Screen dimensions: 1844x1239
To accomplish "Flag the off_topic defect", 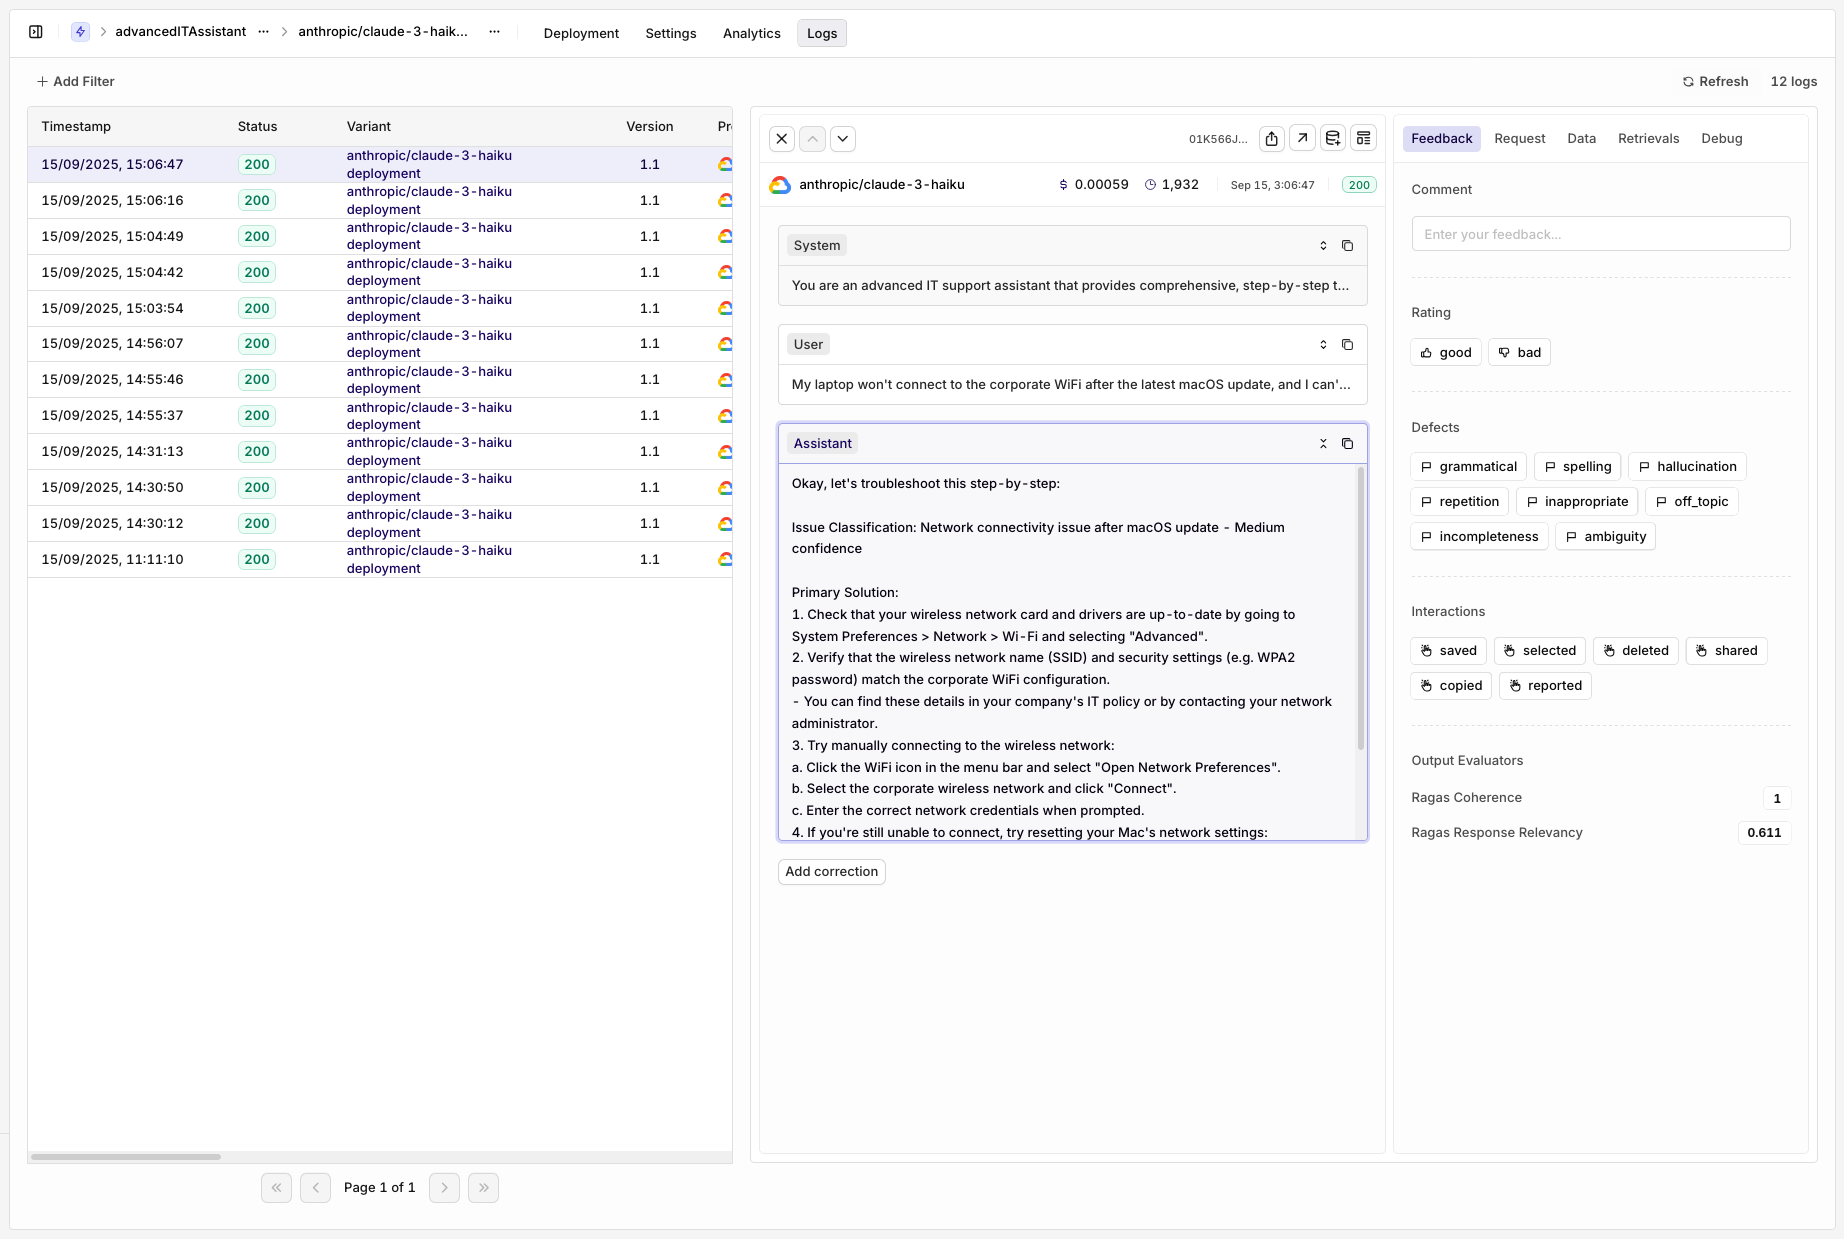I will pos(1692,502).
